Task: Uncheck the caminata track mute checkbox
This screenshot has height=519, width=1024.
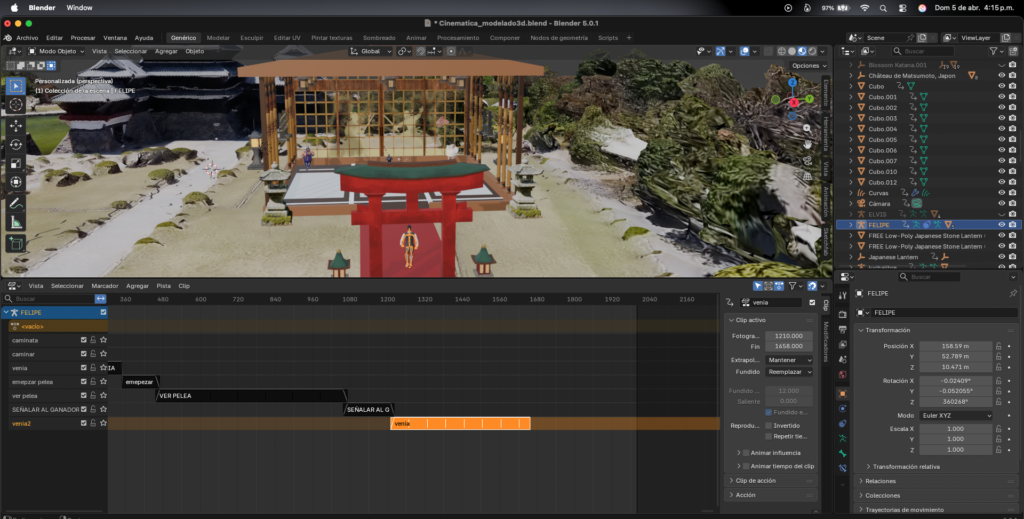Action: tap(84, 340)
